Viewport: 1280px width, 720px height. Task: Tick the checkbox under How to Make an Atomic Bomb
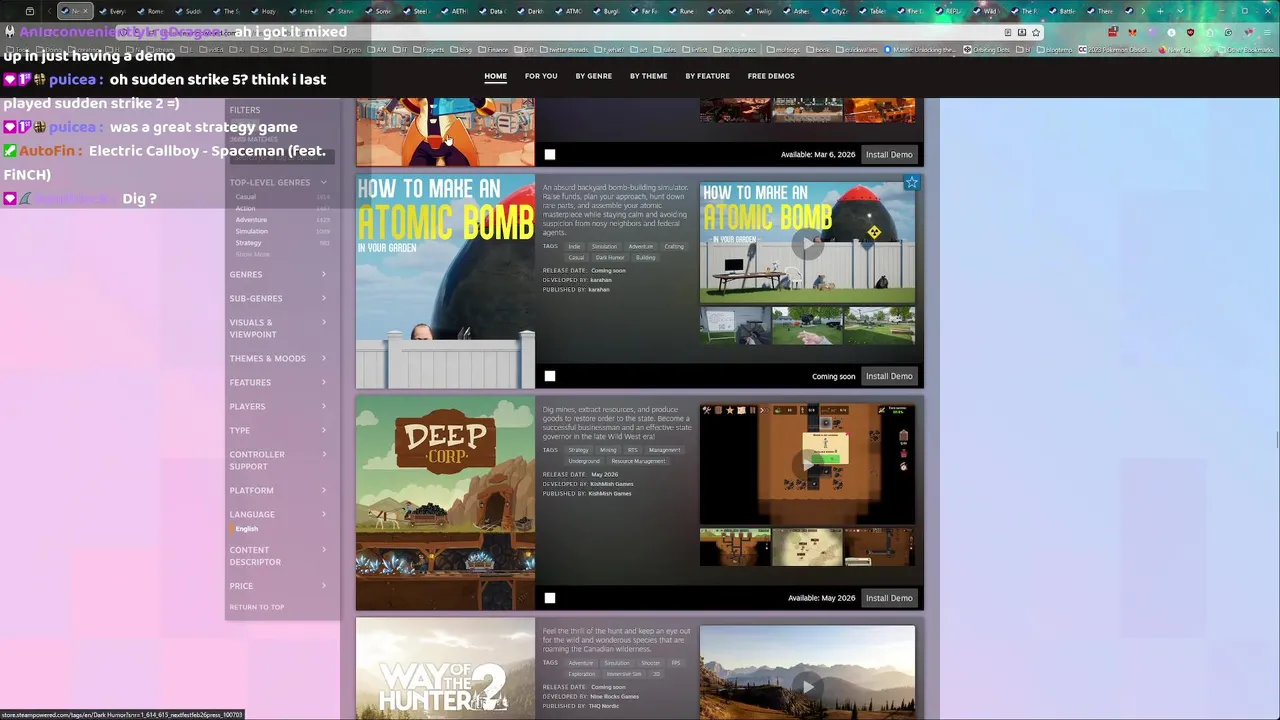point(550,376)
